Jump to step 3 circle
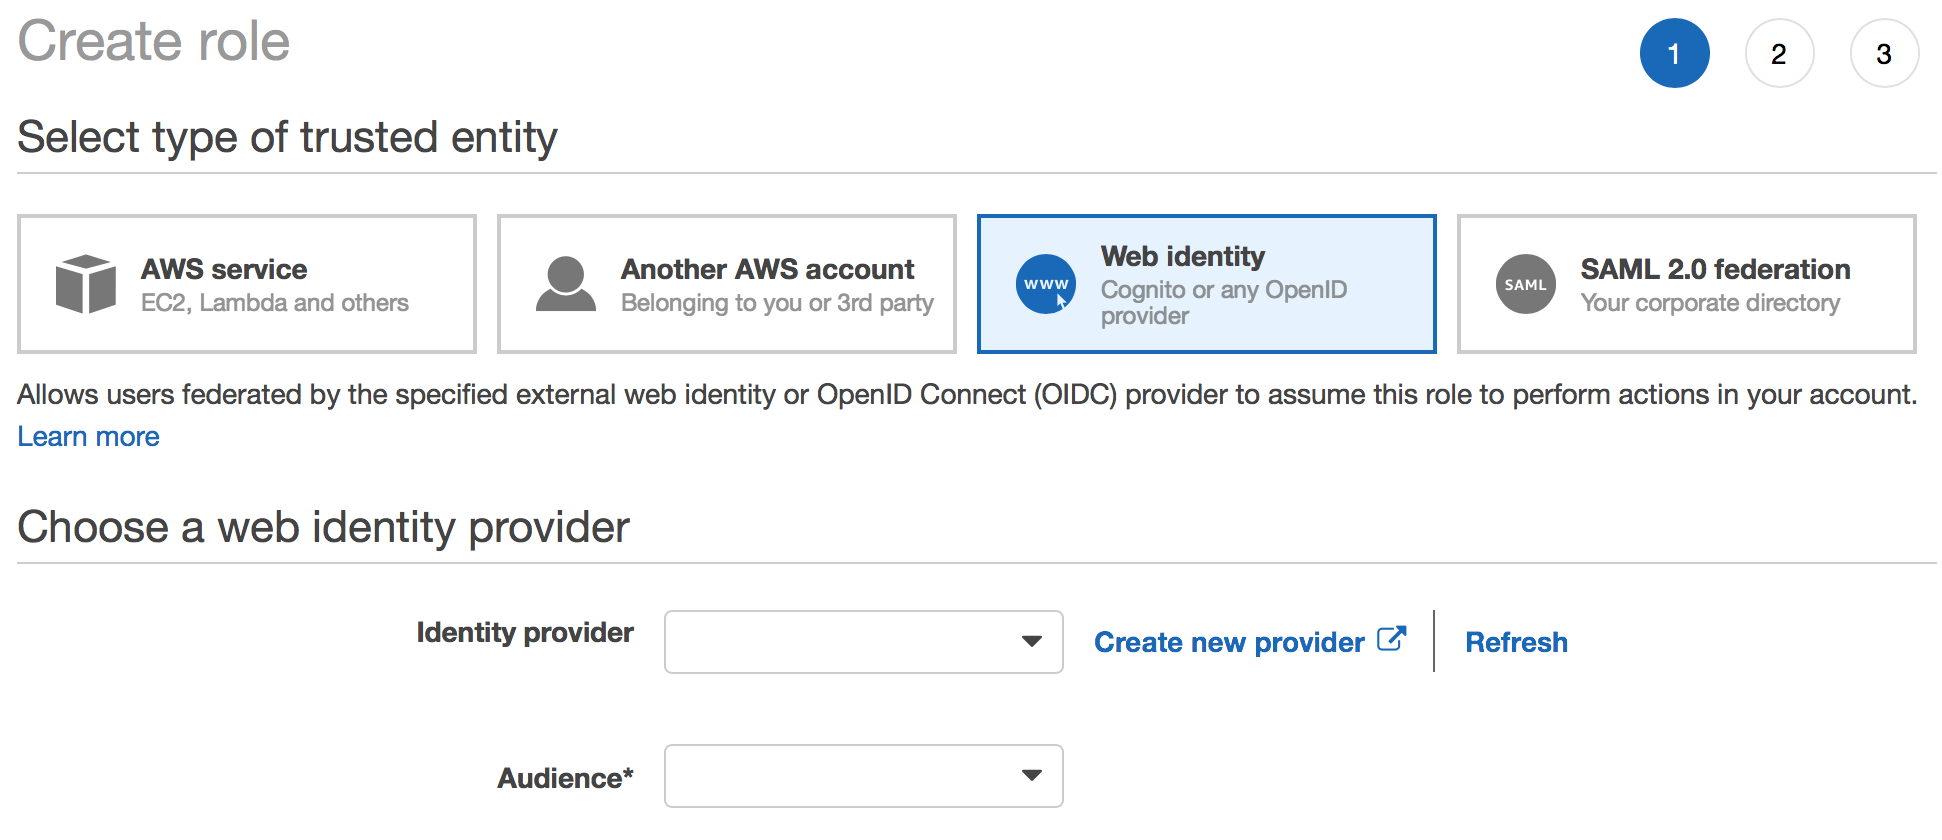 [x=1884, y=54]
